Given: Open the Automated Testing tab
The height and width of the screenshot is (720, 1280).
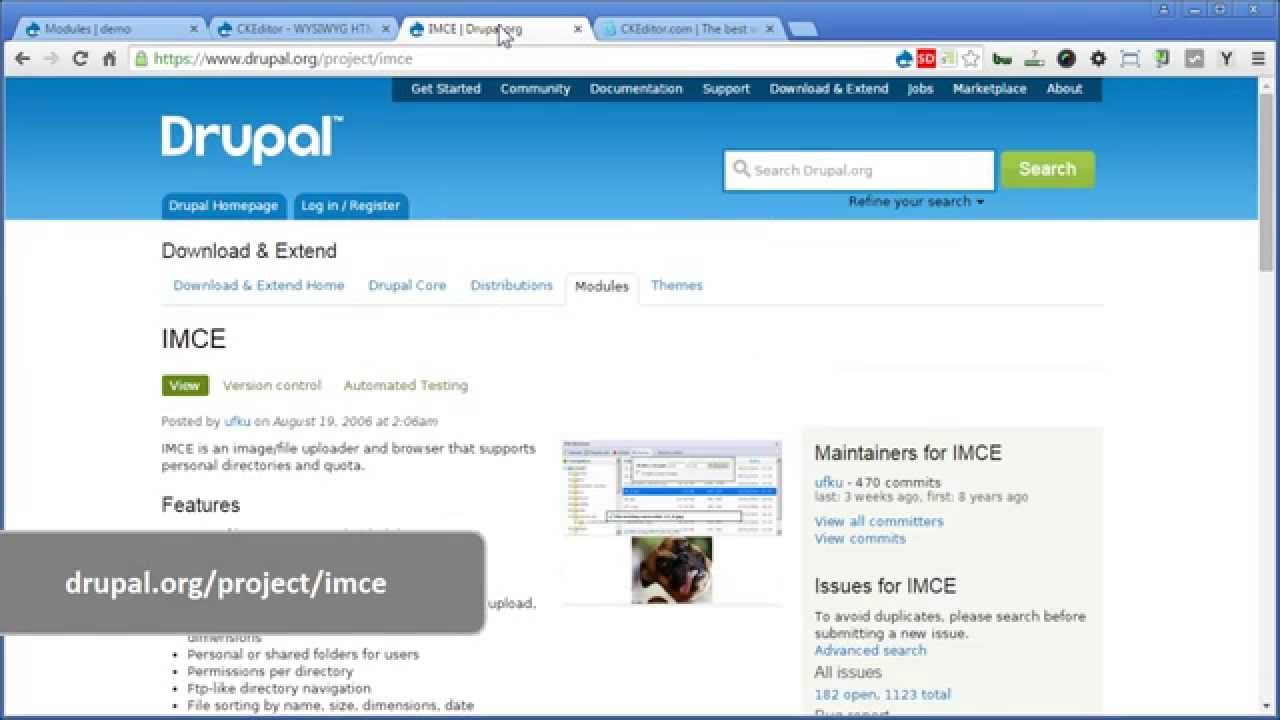Looking at the screenshot, I should (x=405, y=385).
